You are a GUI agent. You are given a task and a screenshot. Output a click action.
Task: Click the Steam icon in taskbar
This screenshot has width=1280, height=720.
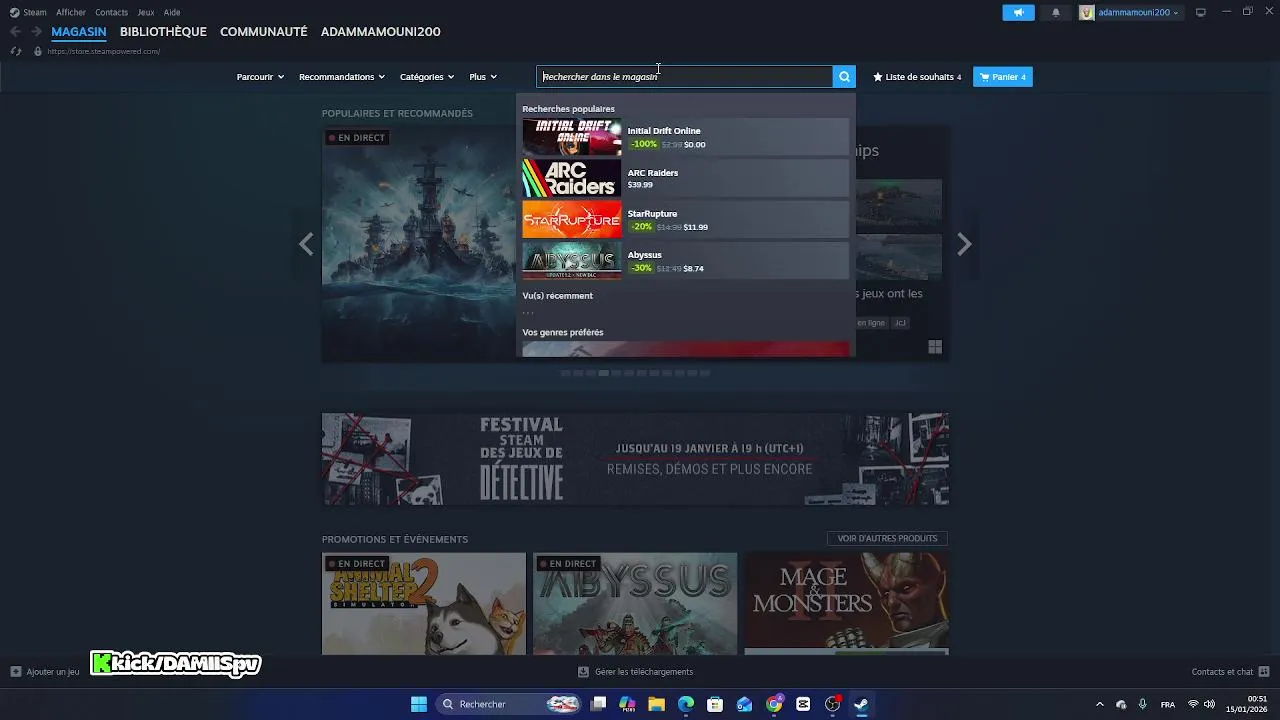[x=861, y=704]
